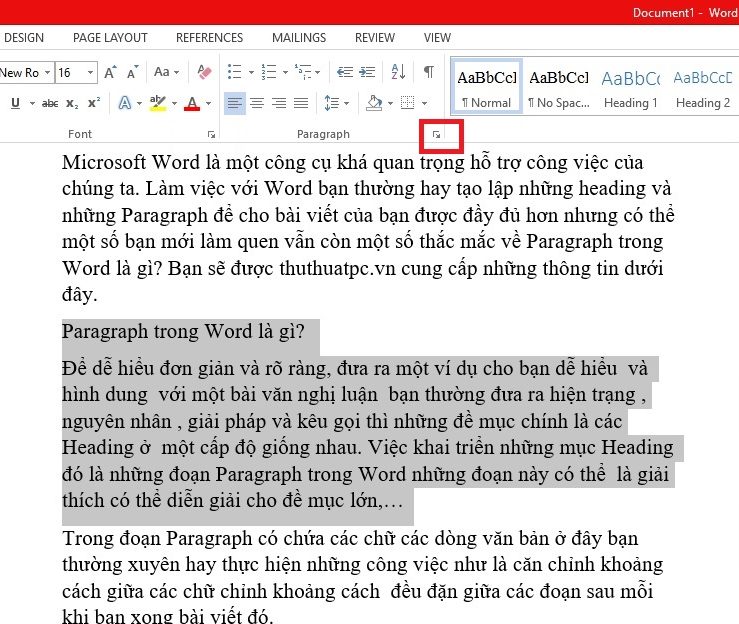Toggle Superscript formatting

[94, 103]
